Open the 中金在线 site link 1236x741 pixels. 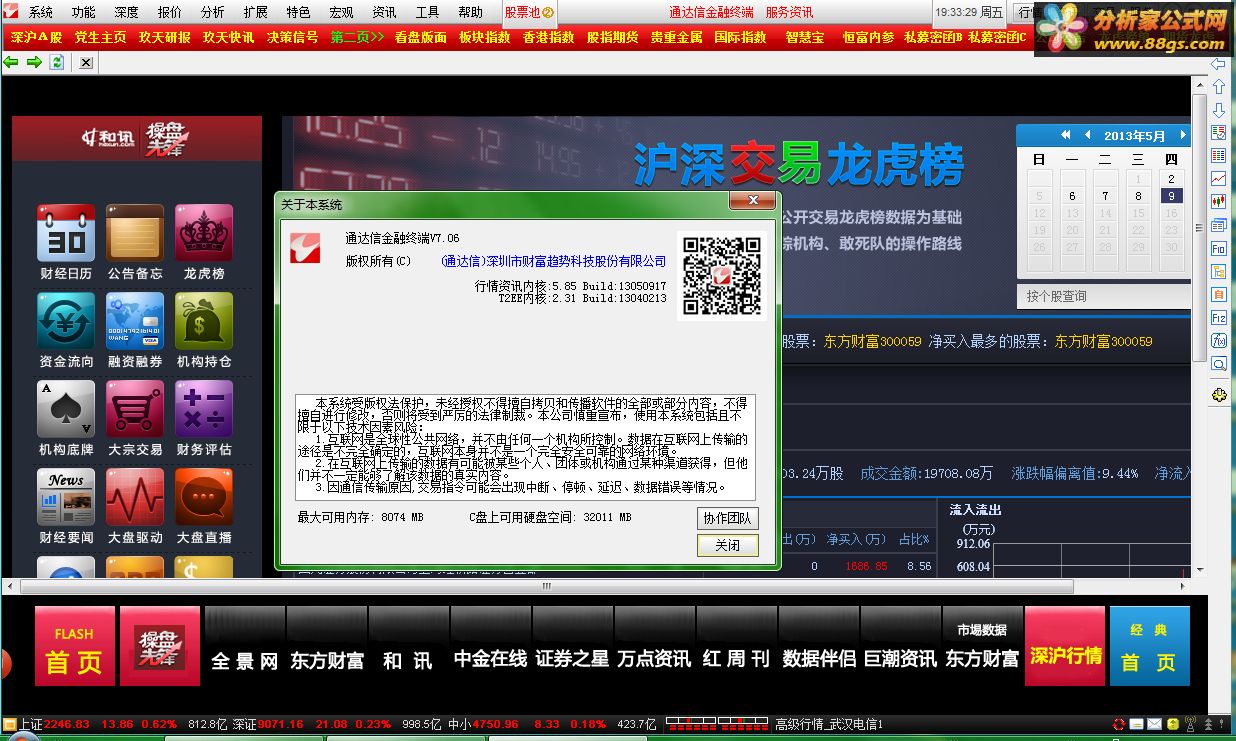[491, 646]
